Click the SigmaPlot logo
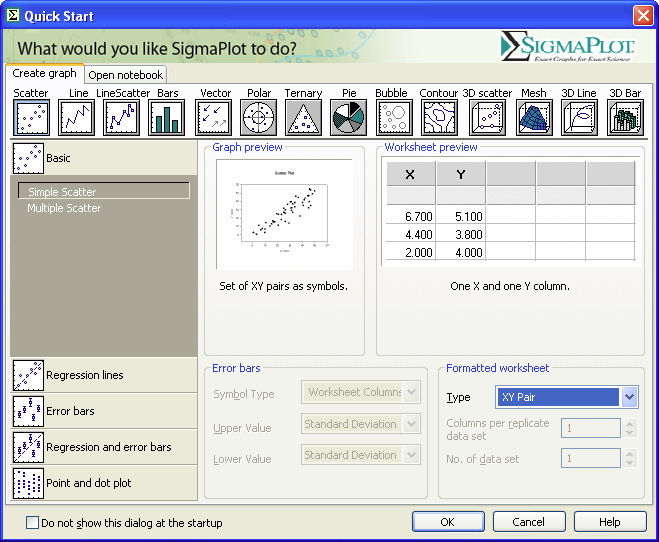The width and height of the screenshot is (659, 542). (568, 46)
